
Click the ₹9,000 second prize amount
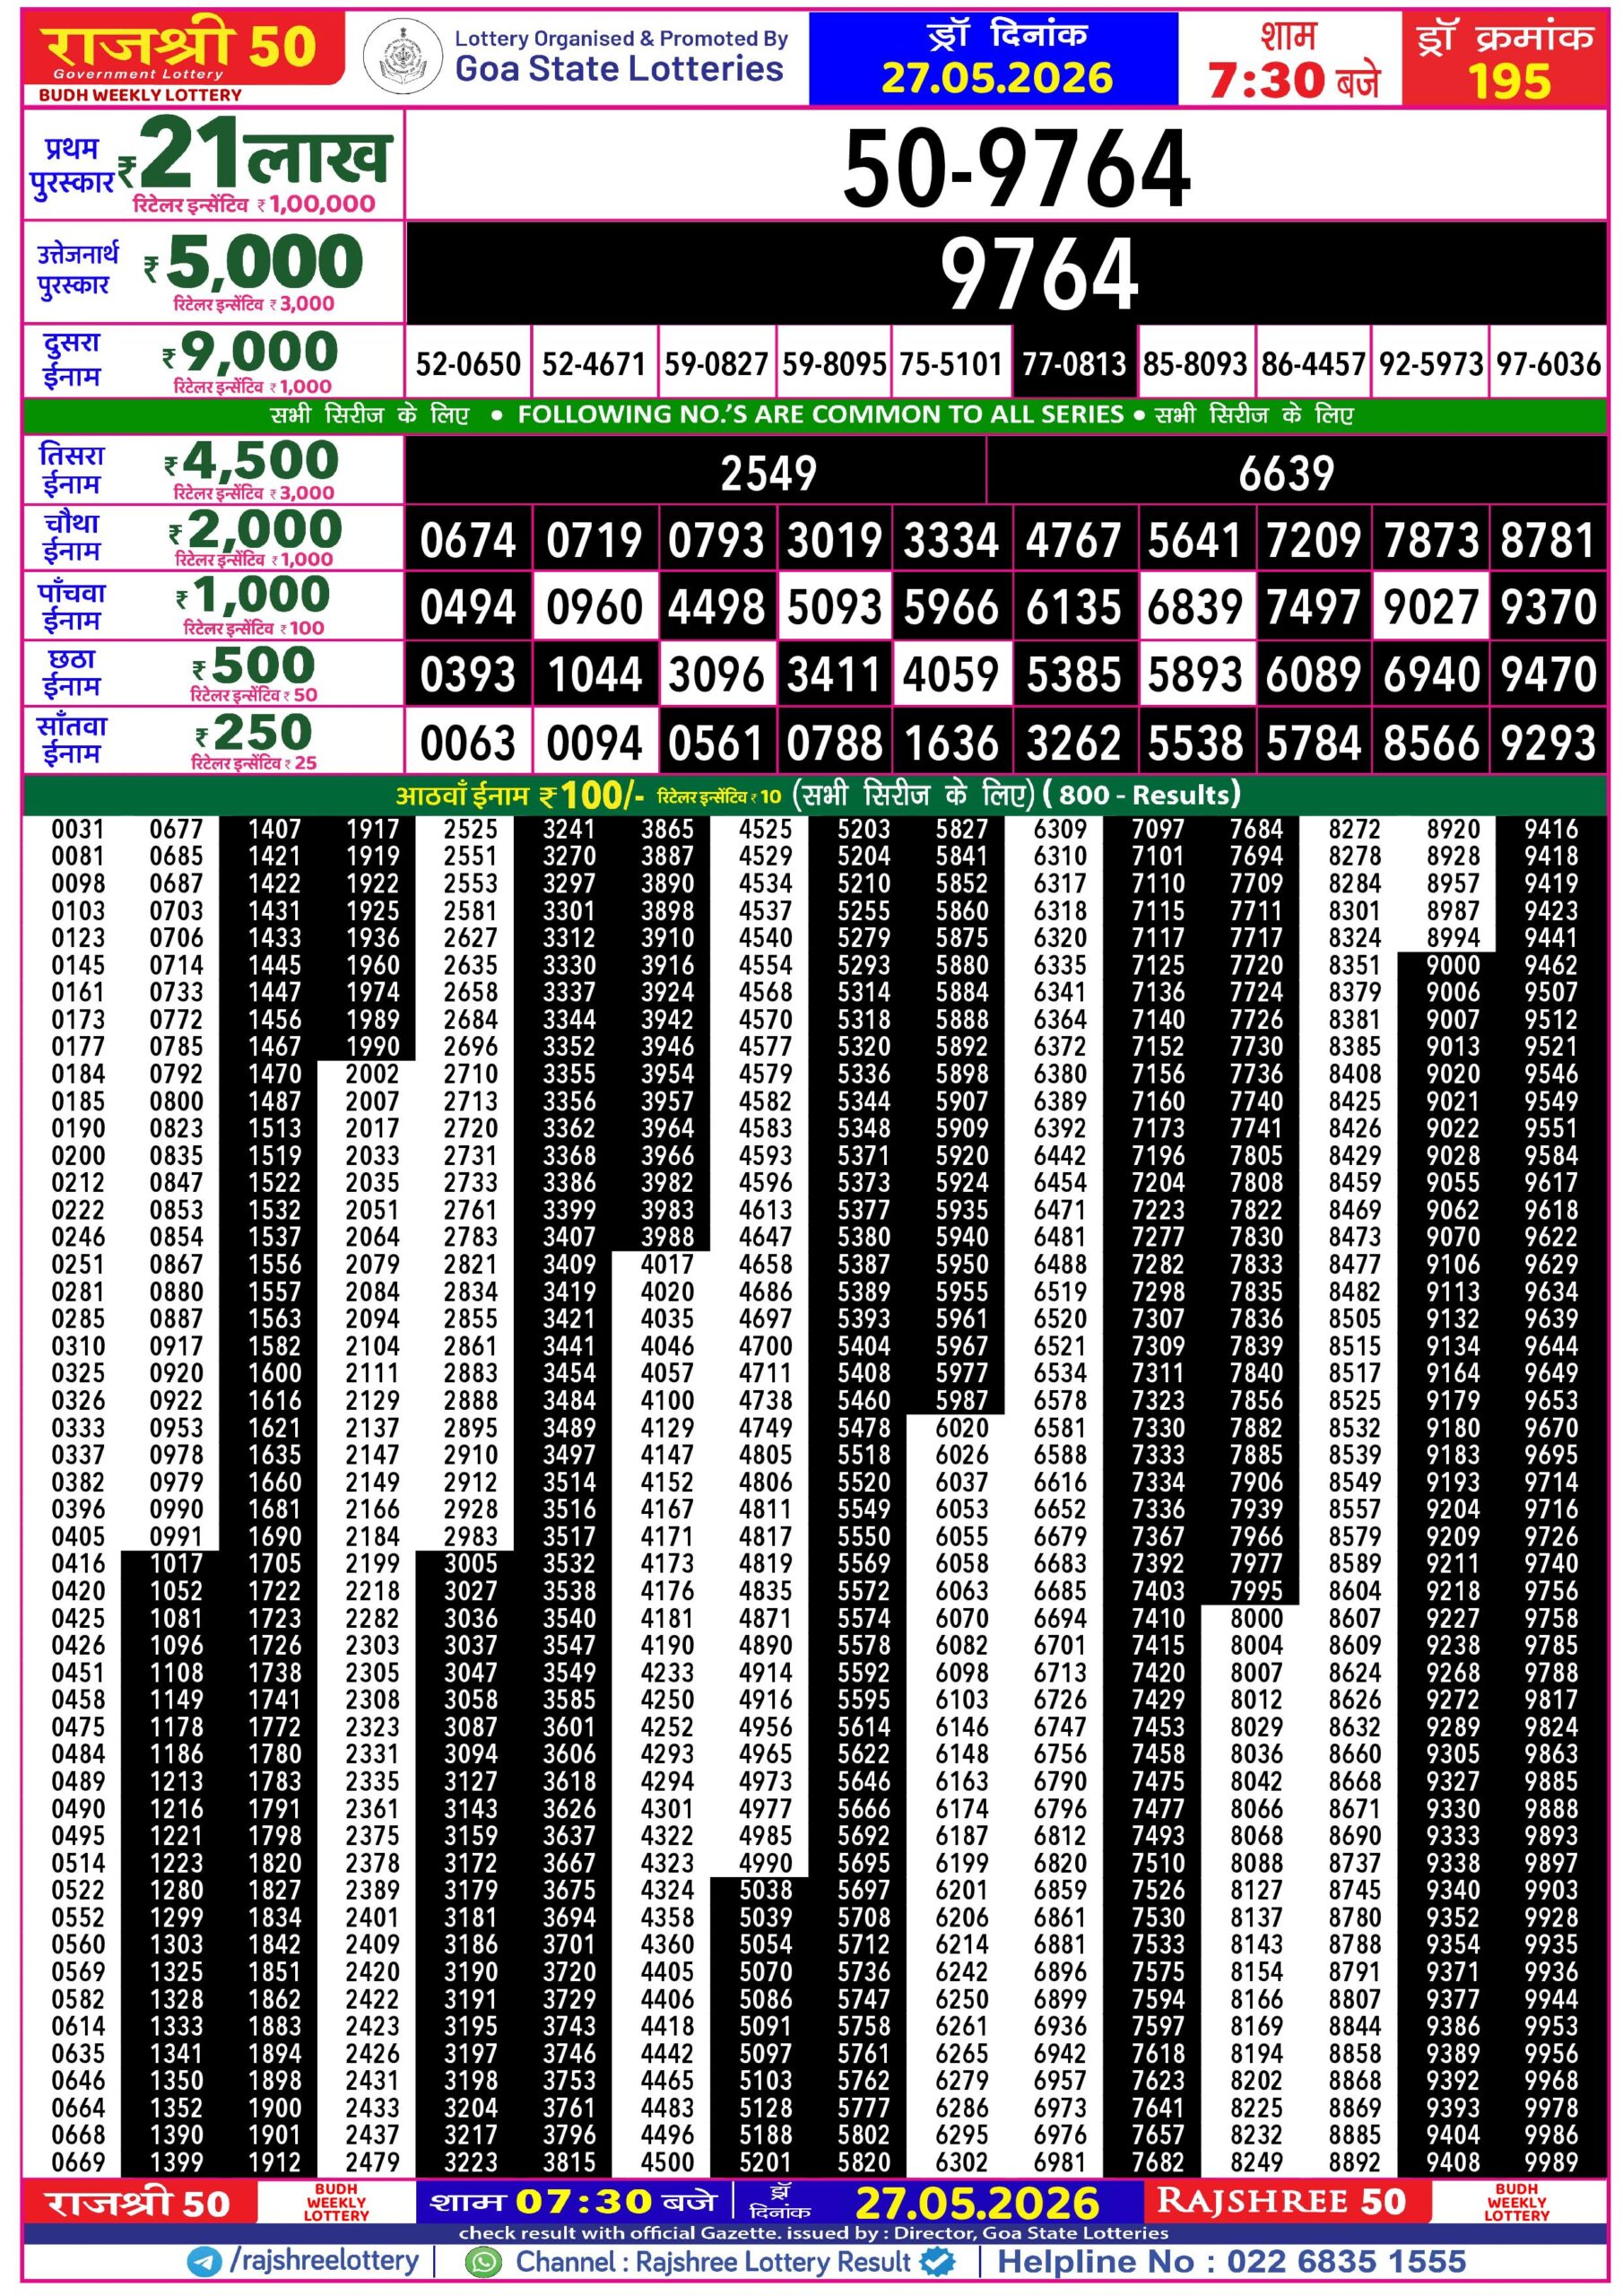(251, 352)
